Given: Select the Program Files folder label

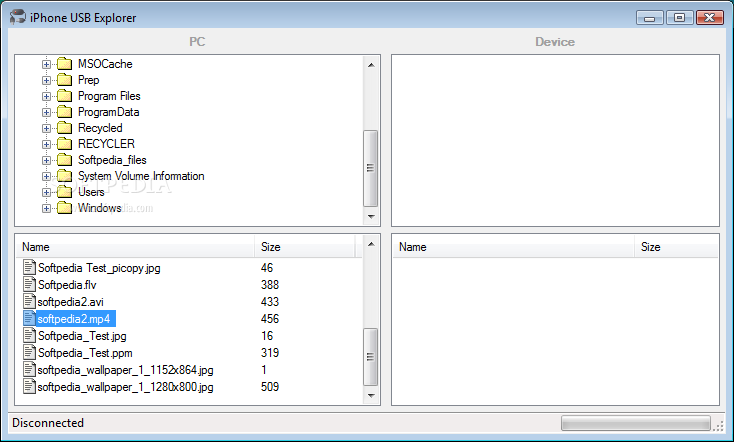Looking at the screenshot, I should (x=109, y=96).
